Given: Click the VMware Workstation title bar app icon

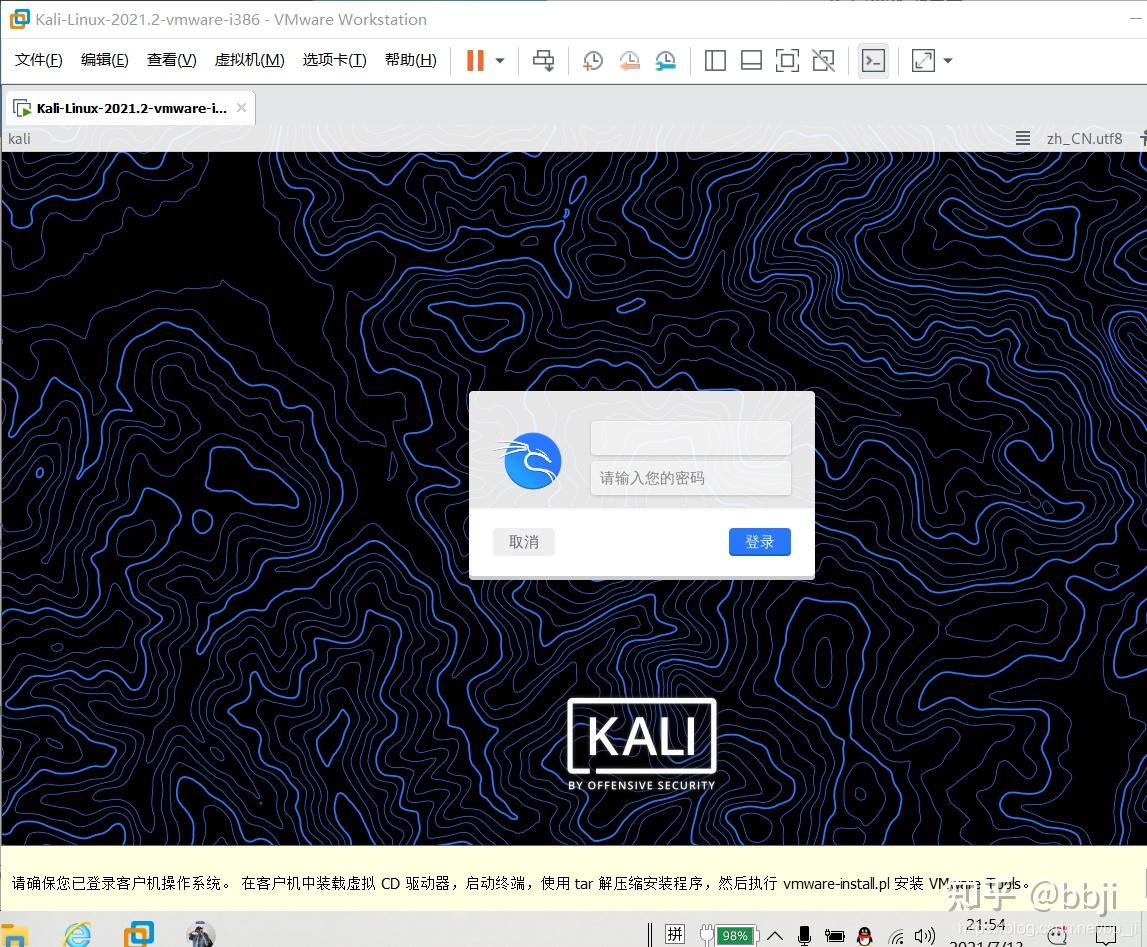Looking at the screenshot, I should [x=19, y=19].
